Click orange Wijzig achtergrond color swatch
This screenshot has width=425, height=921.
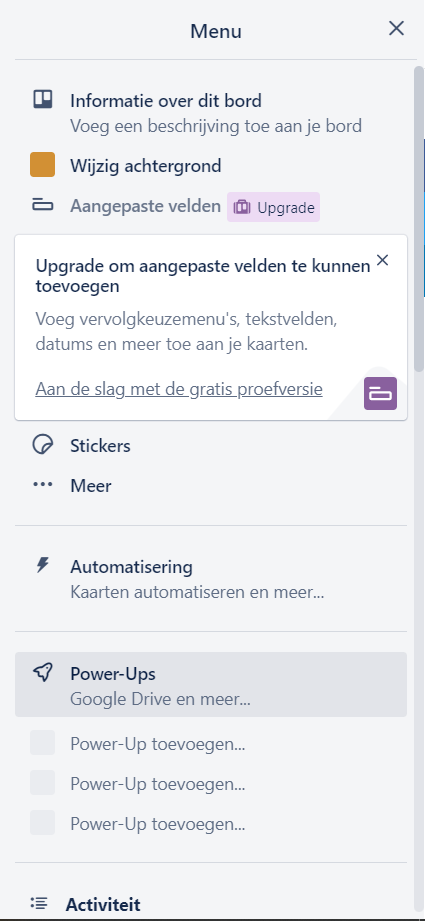[x=42, y=164]
